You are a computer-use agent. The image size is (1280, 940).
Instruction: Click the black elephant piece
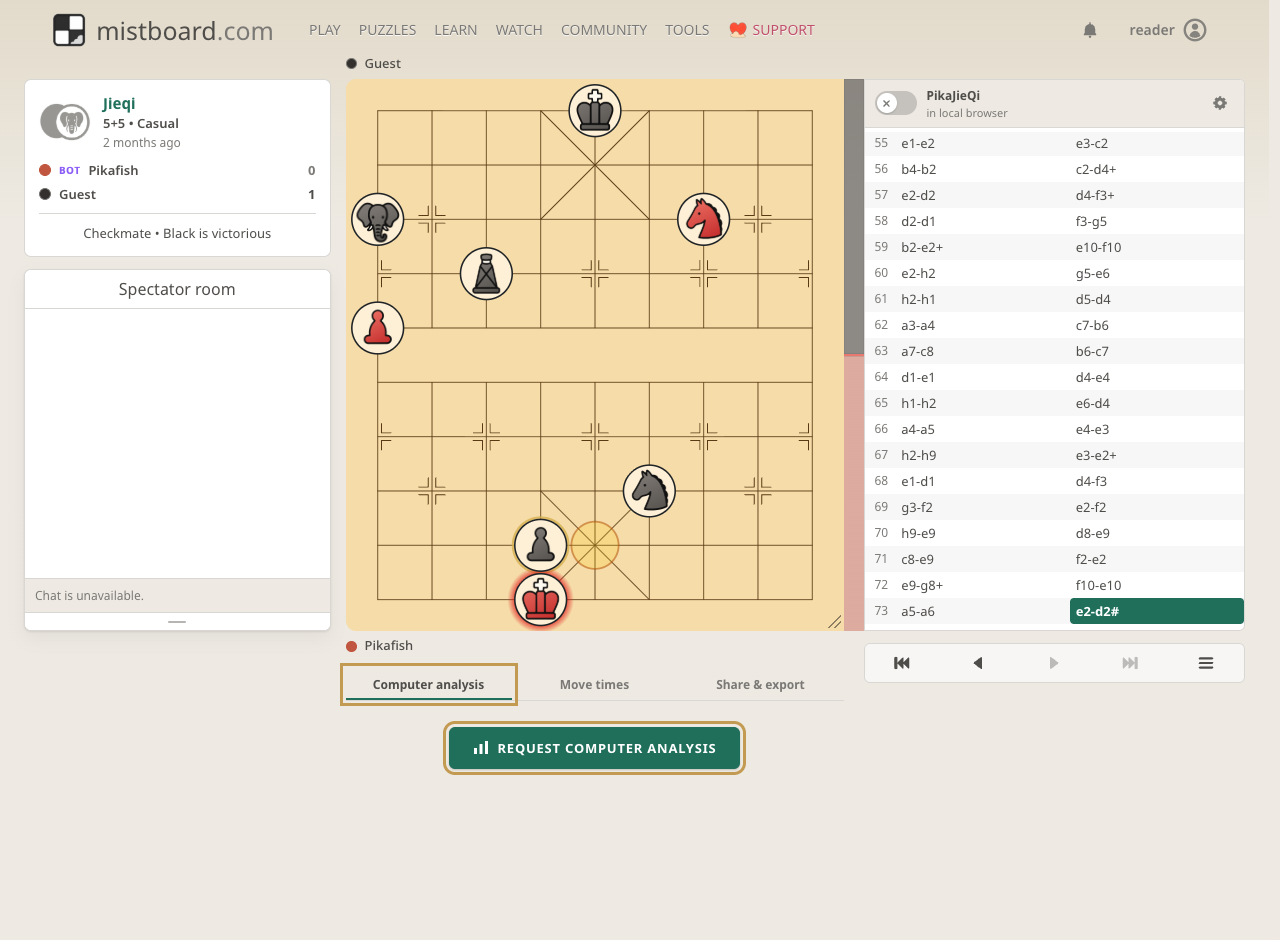pyautogui.click(x=378, y=219)
